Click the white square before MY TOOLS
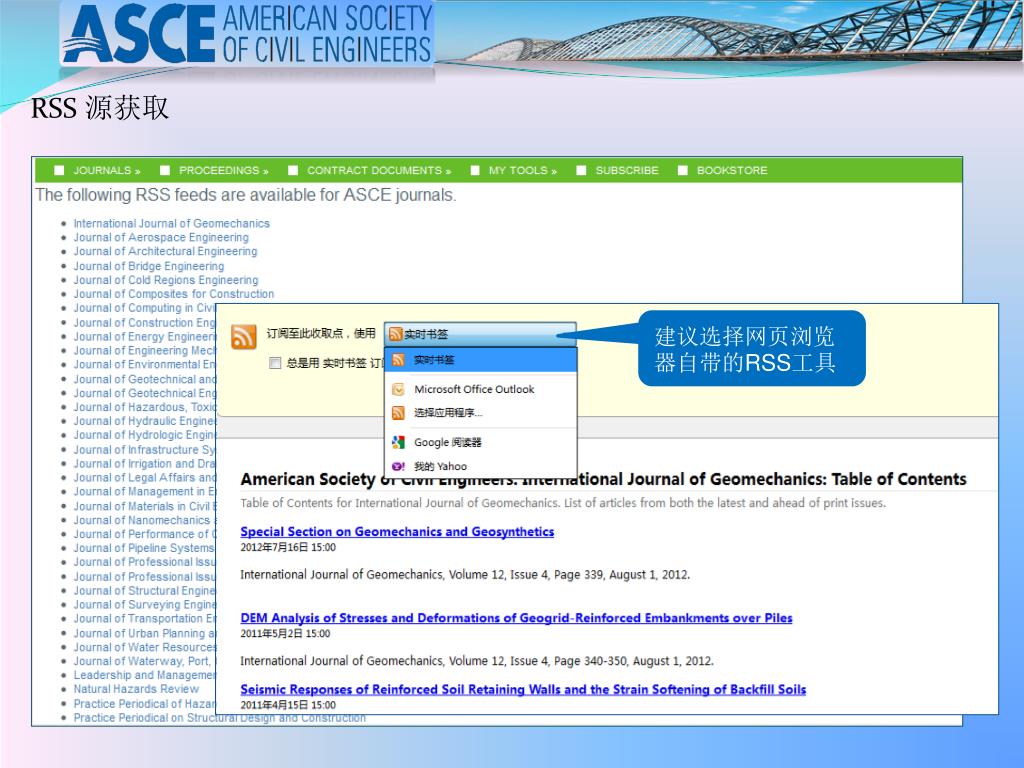This screenshot has width=1024, height=768. [x=475, y=170]
